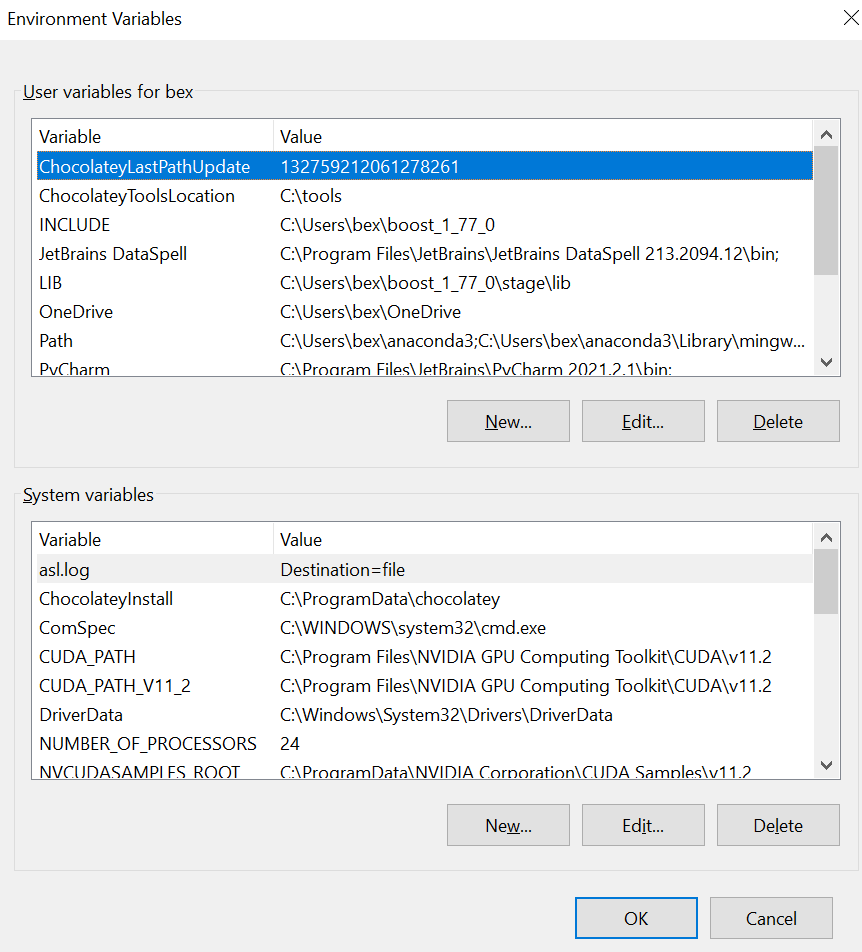Click the up scroll arrow of System variables list

[827, 536]
